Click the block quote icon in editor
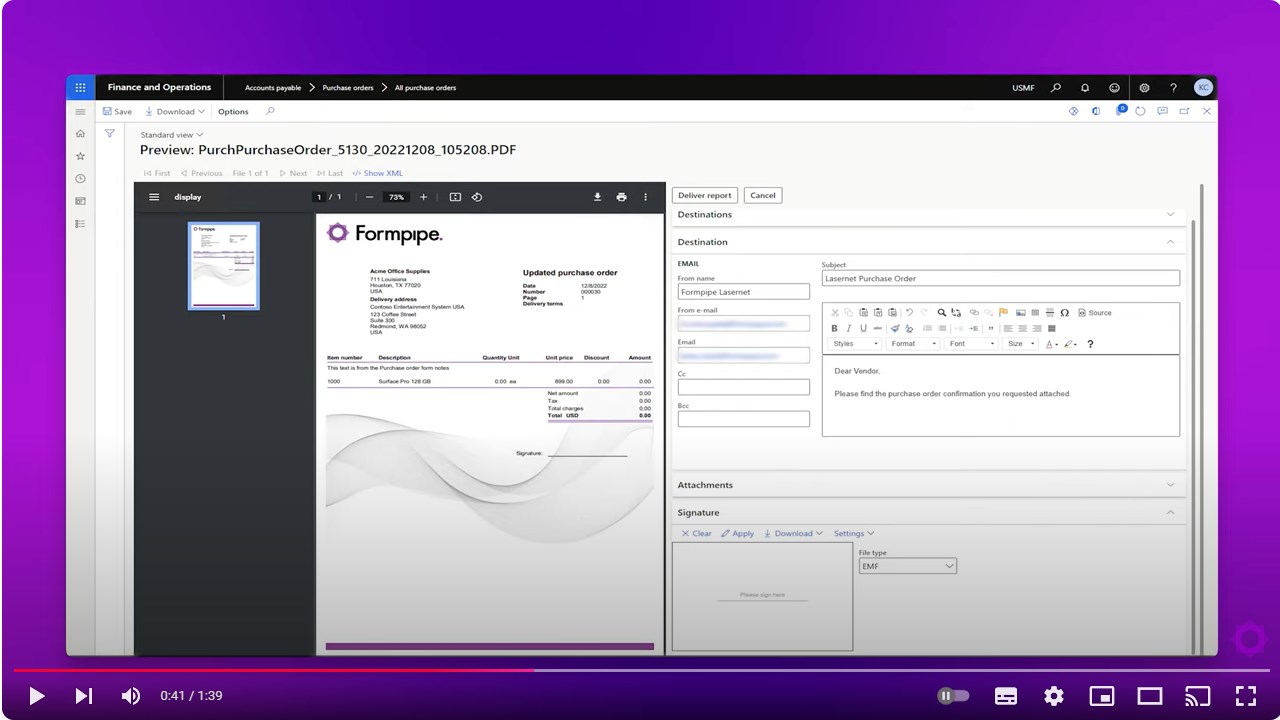Image resolution: width=1280 pixels, height=720 pixels. tap(991, 328)
